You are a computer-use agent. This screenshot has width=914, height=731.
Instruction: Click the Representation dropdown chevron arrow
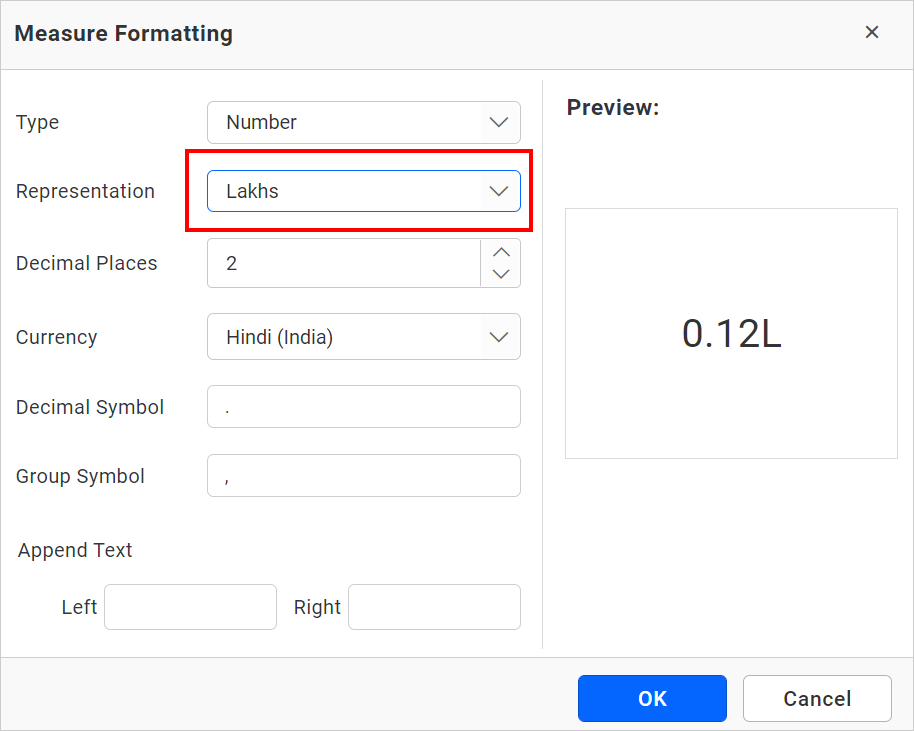click(499, 191)
